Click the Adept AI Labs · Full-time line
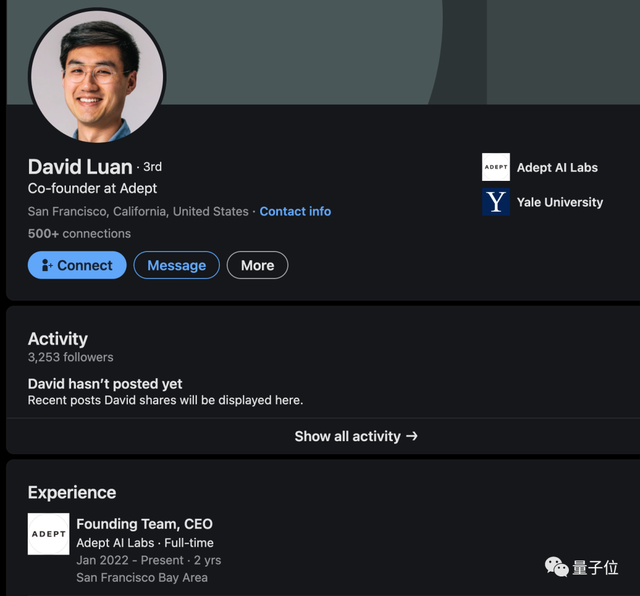The width and height of the screenshot is (640, 596). pos(145,543)
